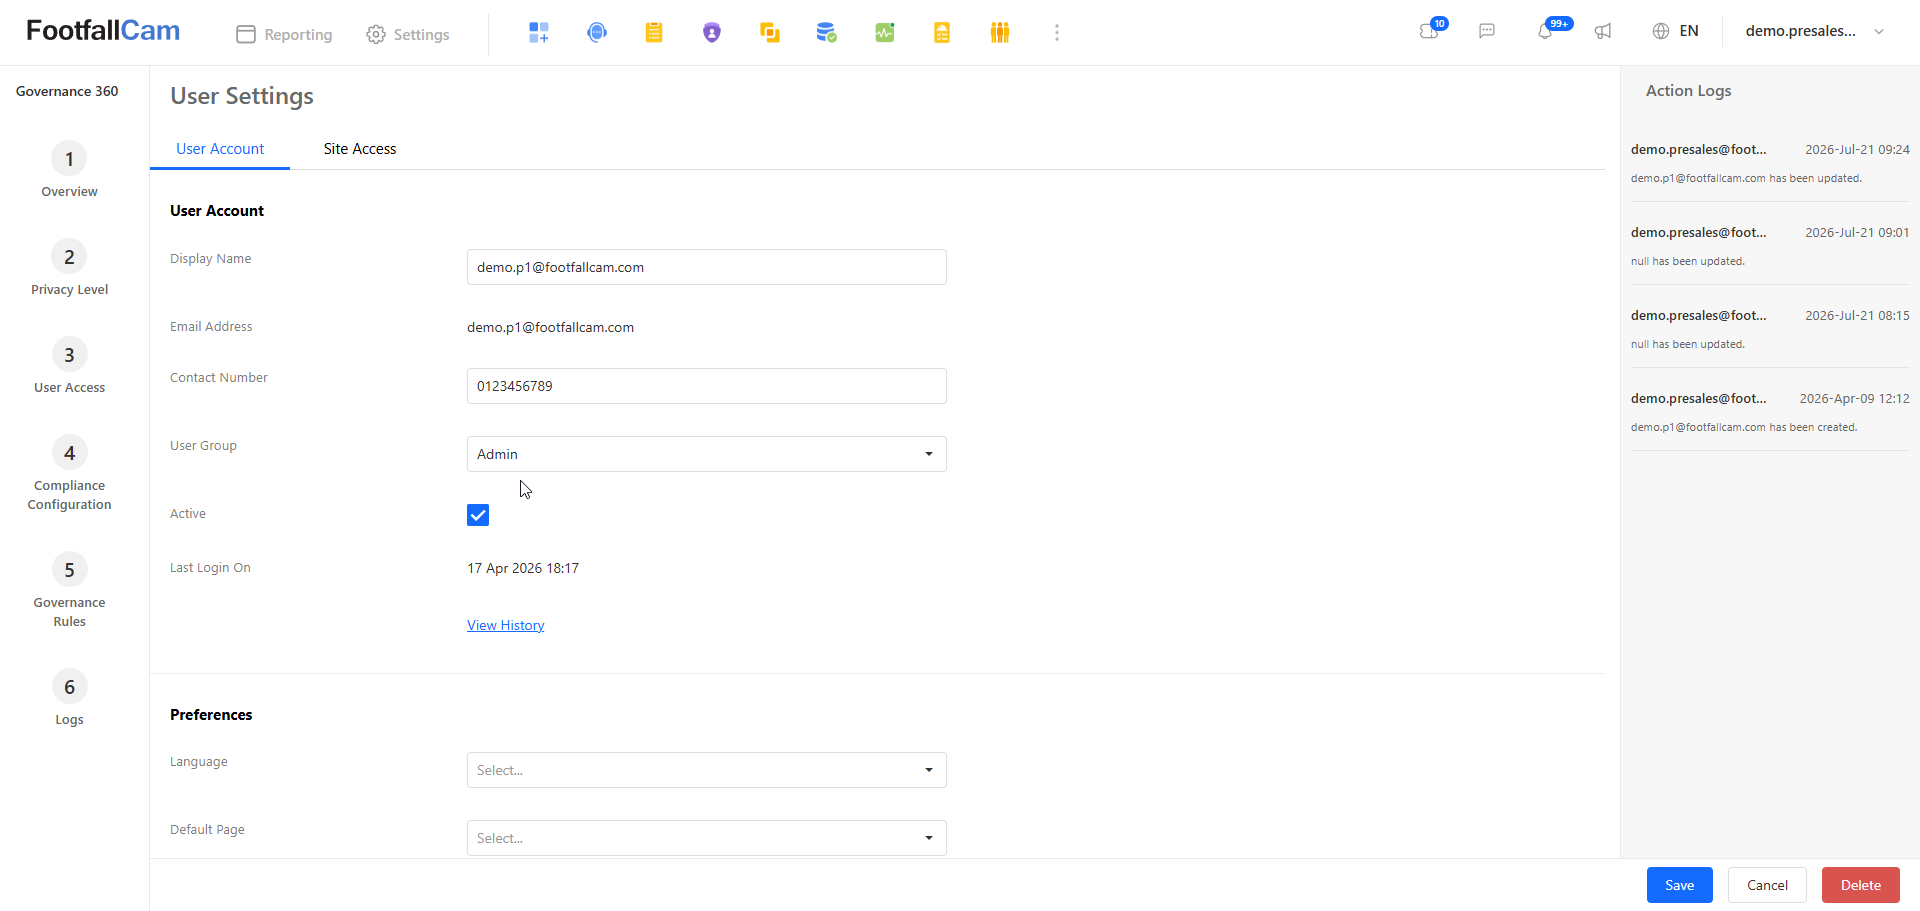This screenshot has height=911, width=1920.
Task: Click the Action Logs heading
Action: (x=1688, y=91)
